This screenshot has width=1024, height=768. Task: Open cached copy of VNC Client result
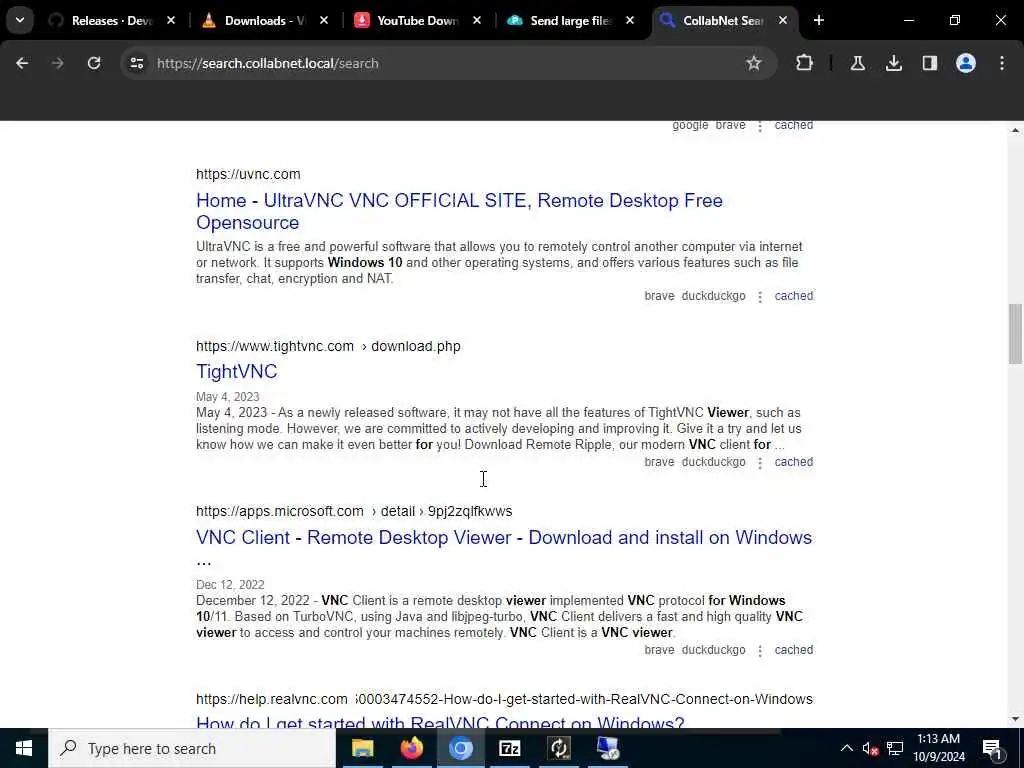[793, 650]
